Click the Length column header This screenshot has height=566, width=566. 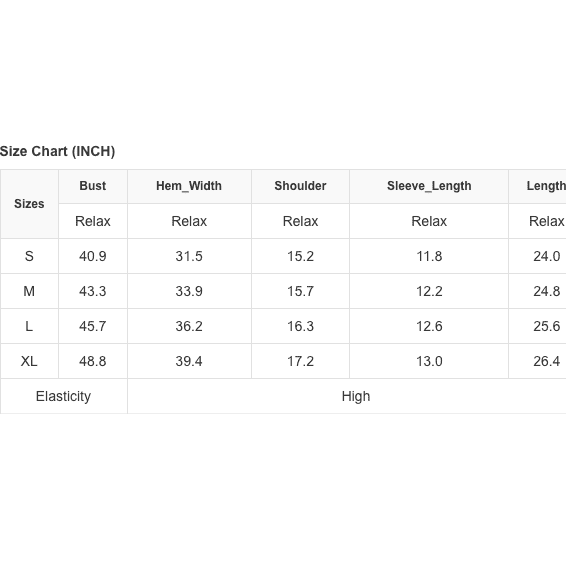pyautogui.click(x=546, y=186)
